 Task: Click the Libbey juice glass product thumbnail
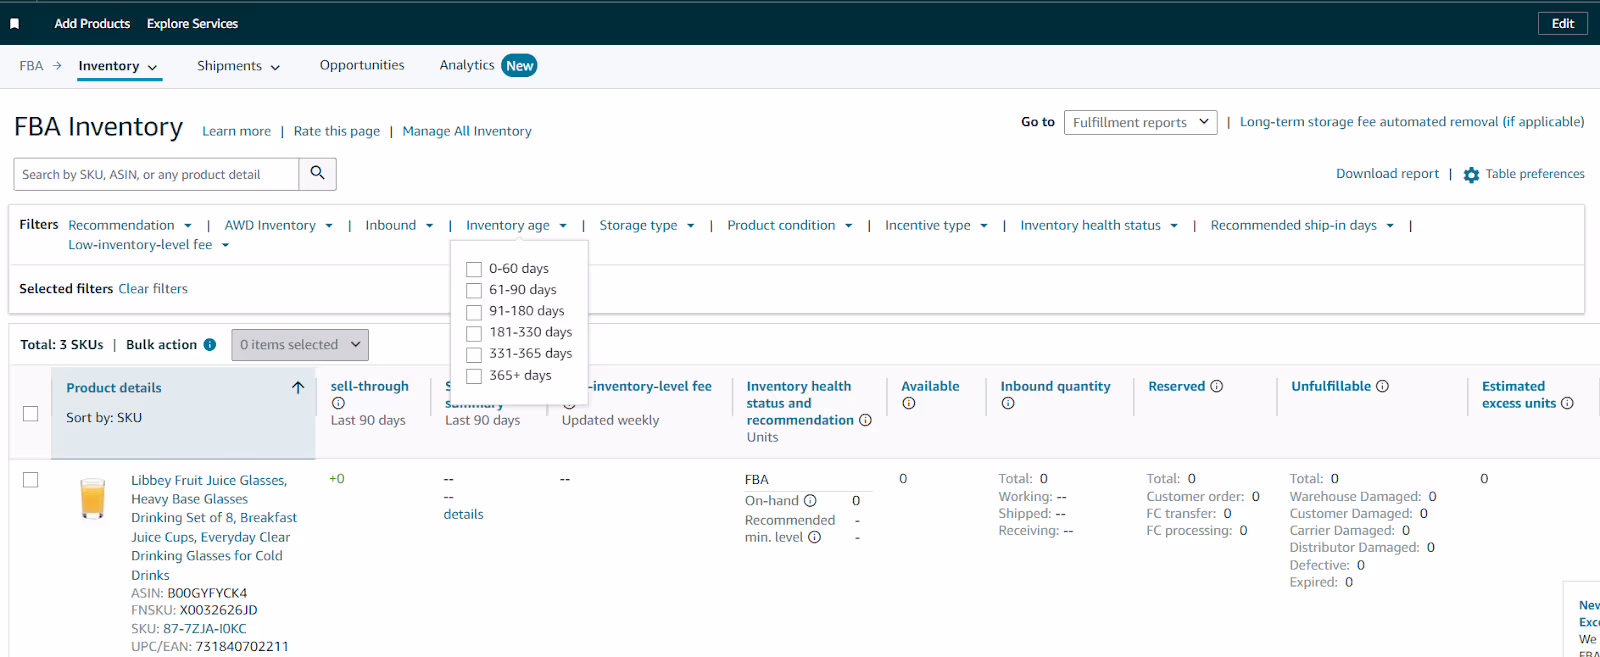[x=93, y=498]
